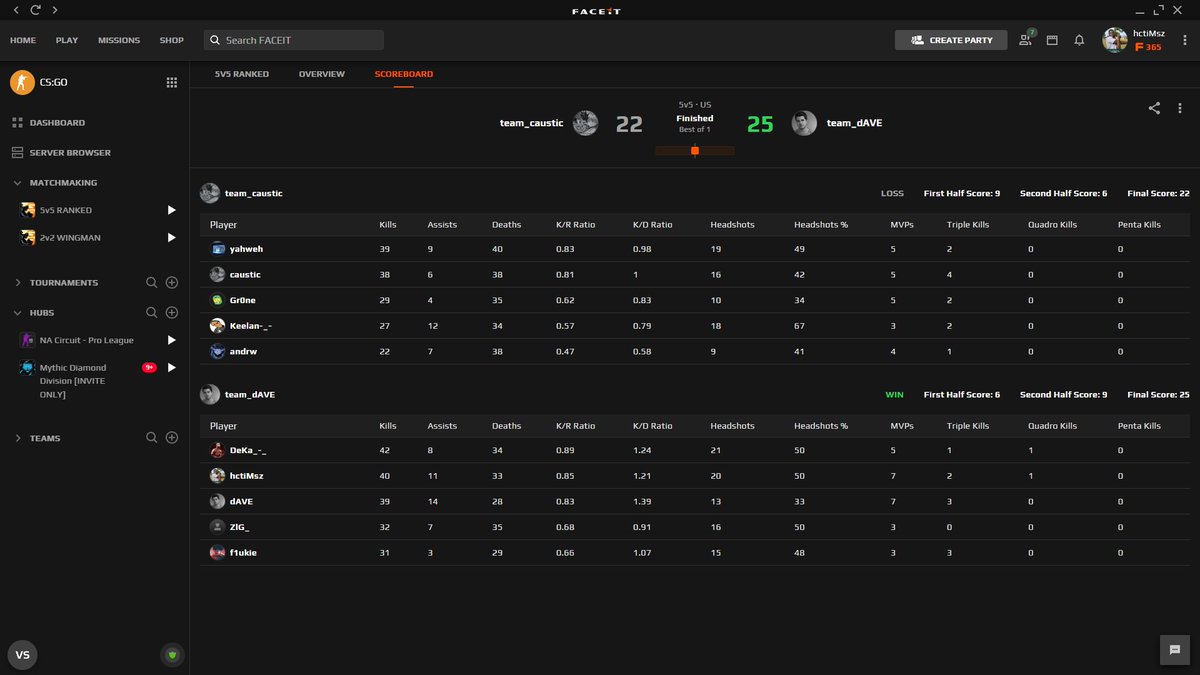Open the 2v2 WINGMAN queue entry
Screen dimensions: 1200x675
70,238
